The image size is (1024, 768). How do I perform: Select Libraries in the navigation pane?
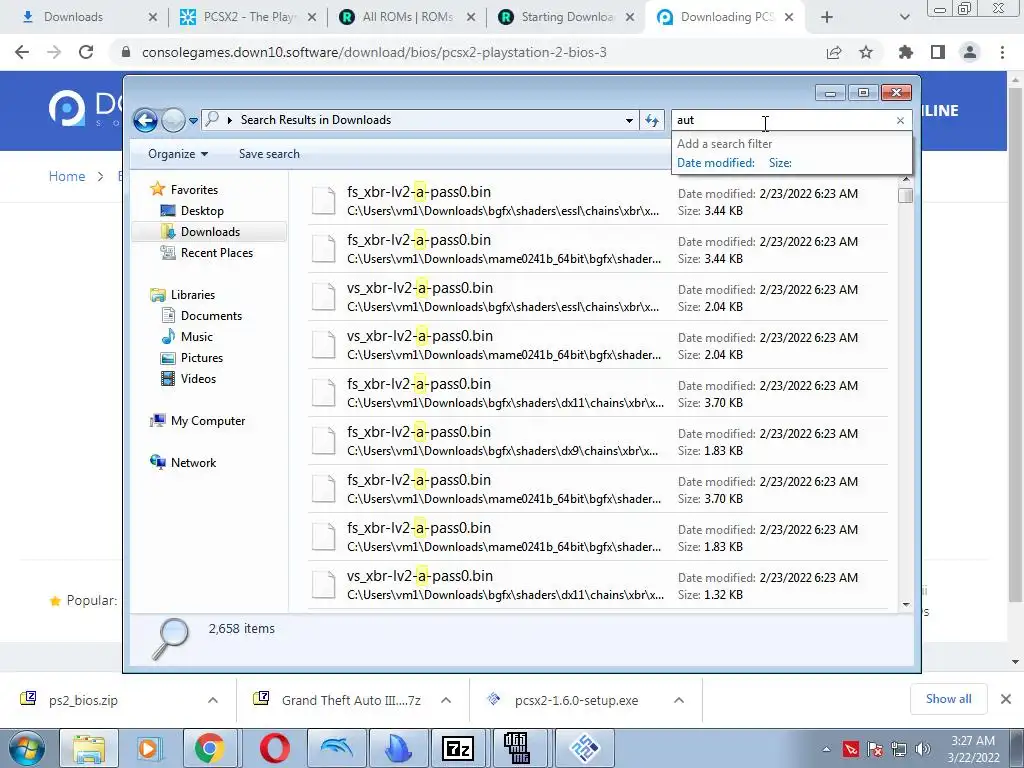pos(193,295)
